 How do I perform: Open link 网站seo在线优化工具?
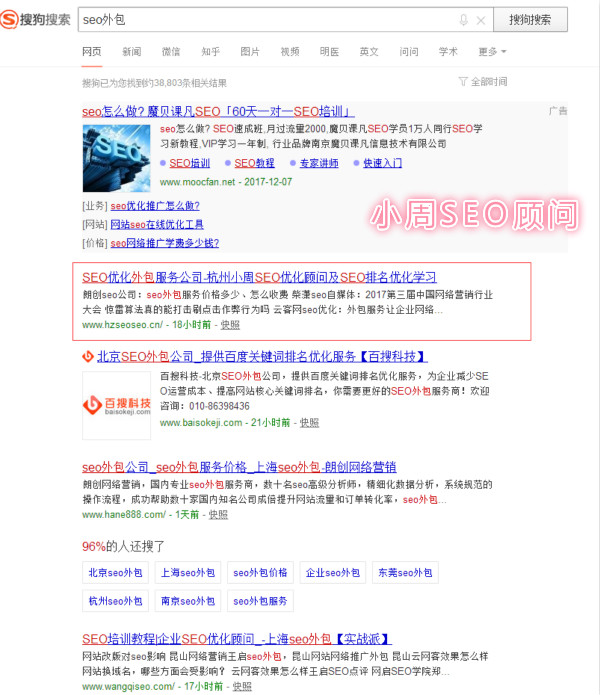(x=157, y=224)
